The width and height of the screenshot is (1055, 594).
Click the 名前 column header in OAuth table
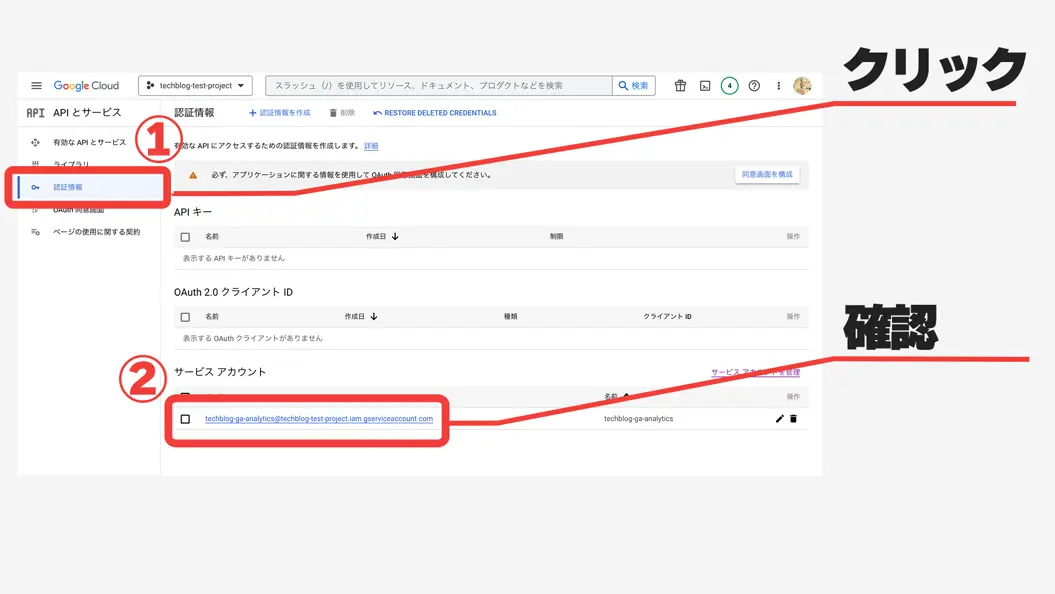tap(212, 316)
